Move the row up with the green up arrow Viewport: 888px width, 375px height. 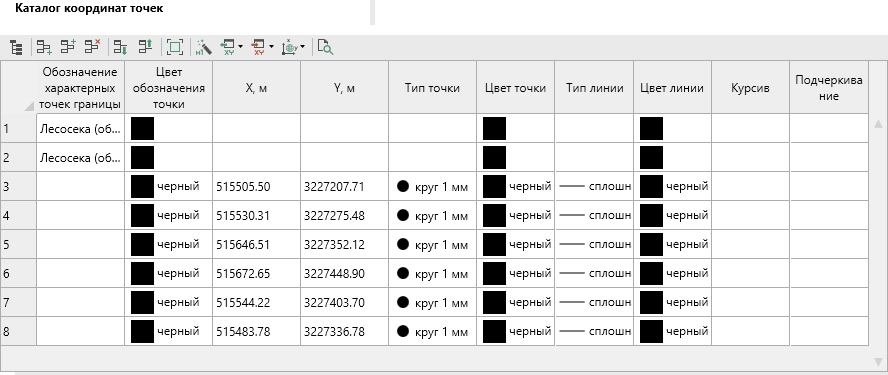[146, 46]
